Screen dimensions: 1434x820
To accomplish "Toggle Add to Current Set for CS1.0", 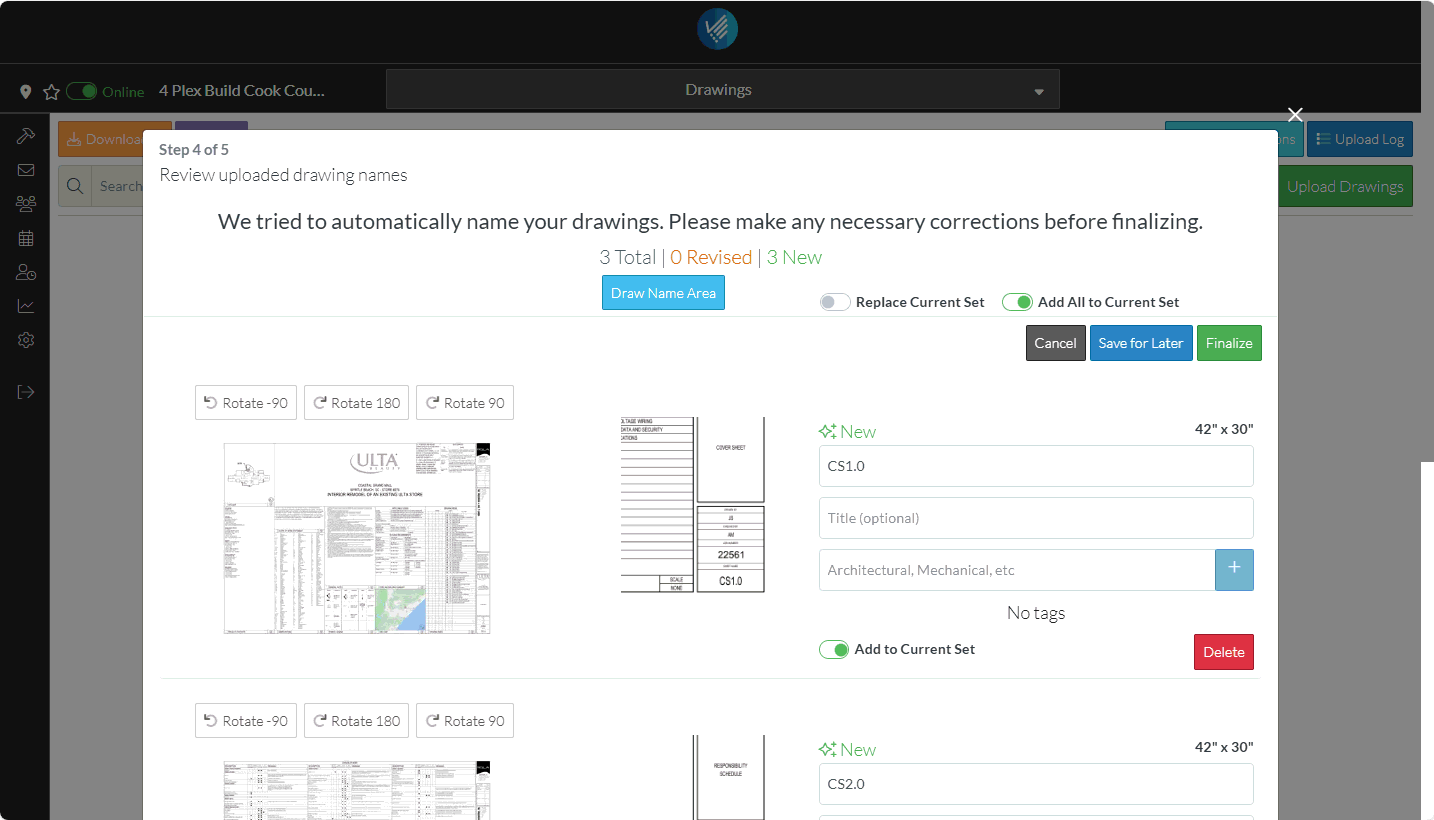I will point(834,650).
